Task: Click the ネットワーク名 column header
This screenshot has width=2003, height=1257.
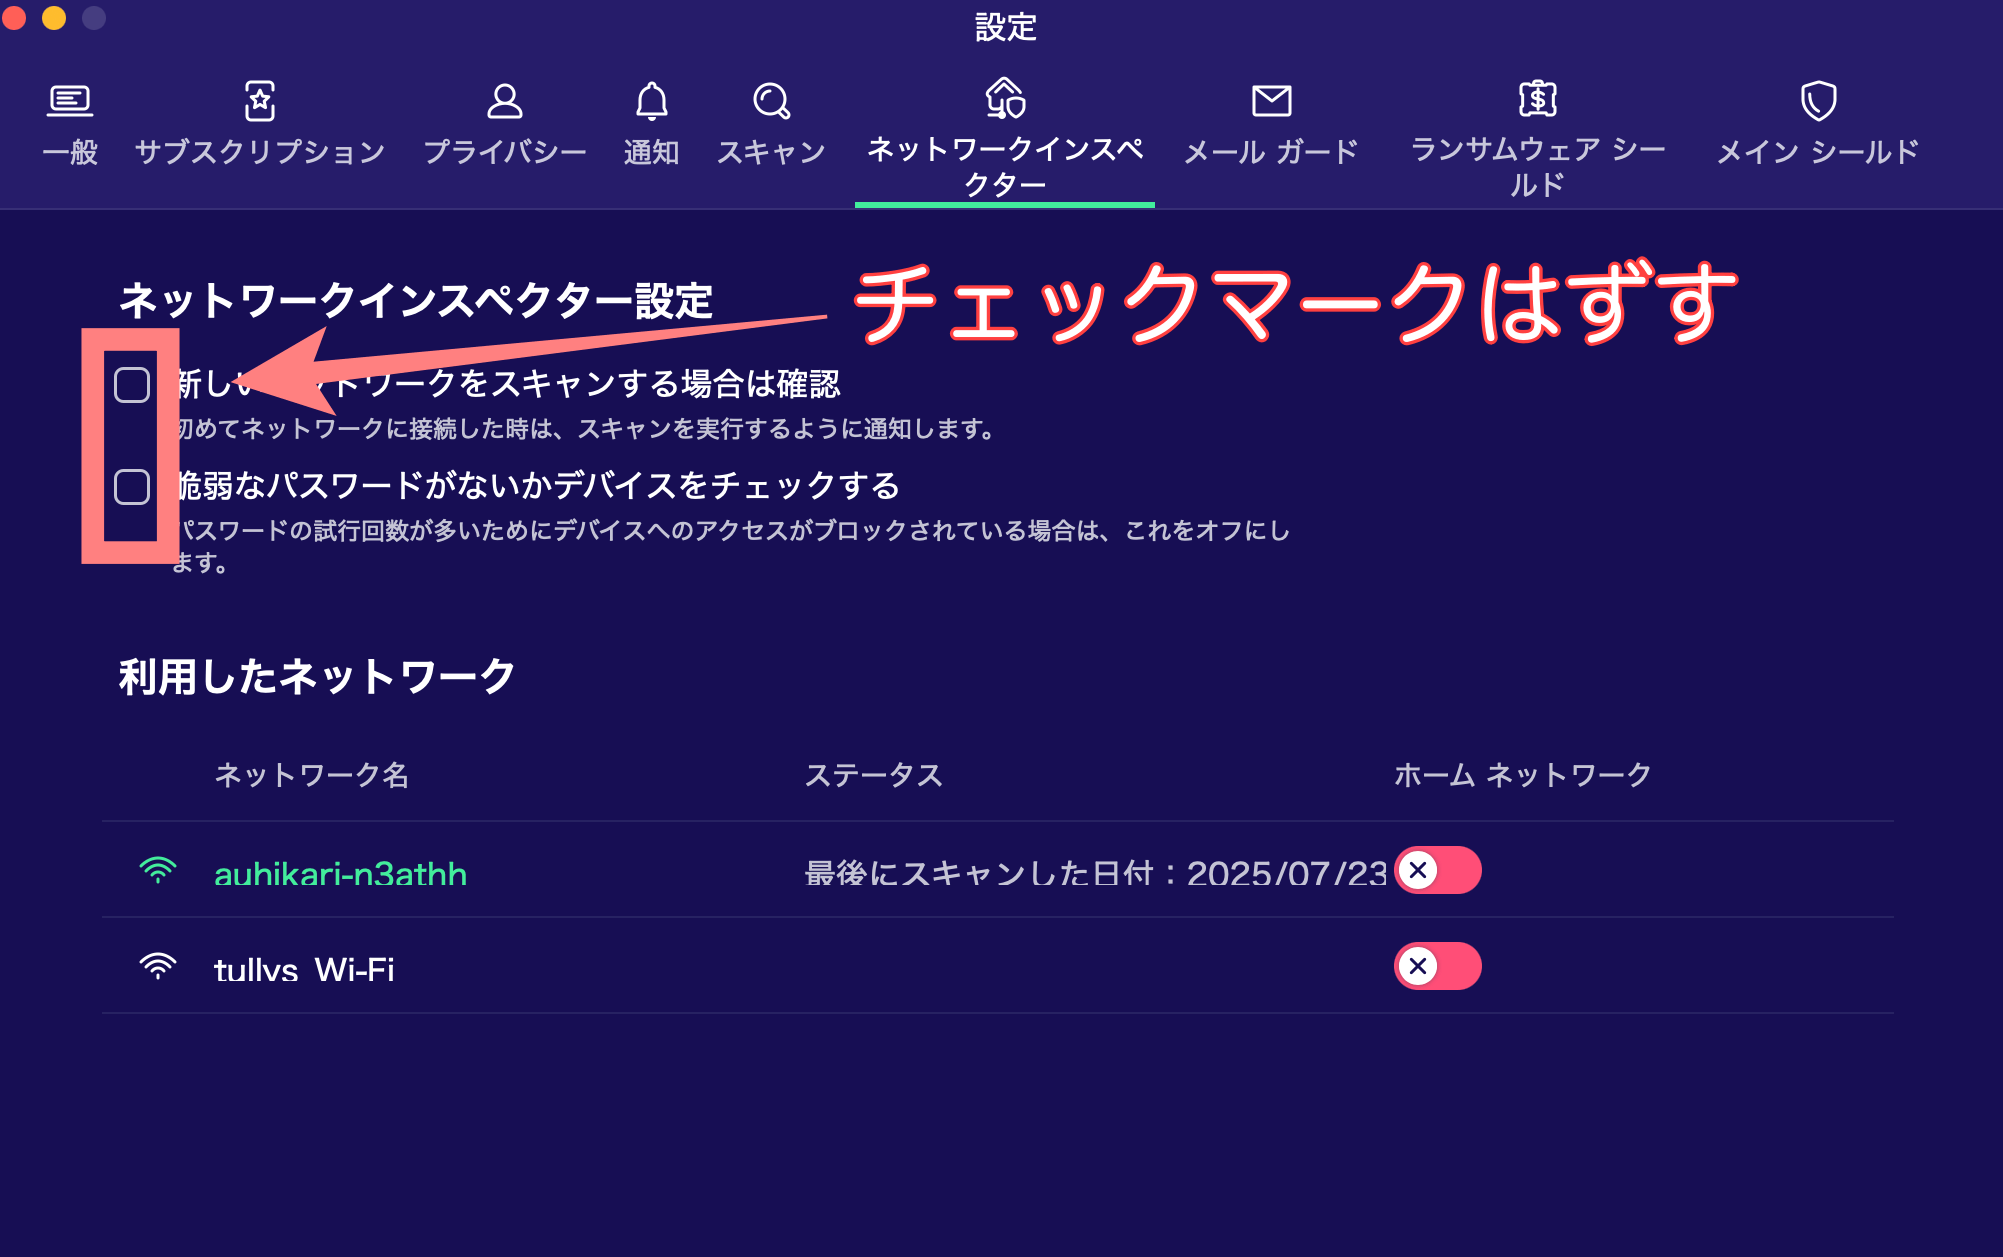Action: pyautogui.click(x=312, y=775)
